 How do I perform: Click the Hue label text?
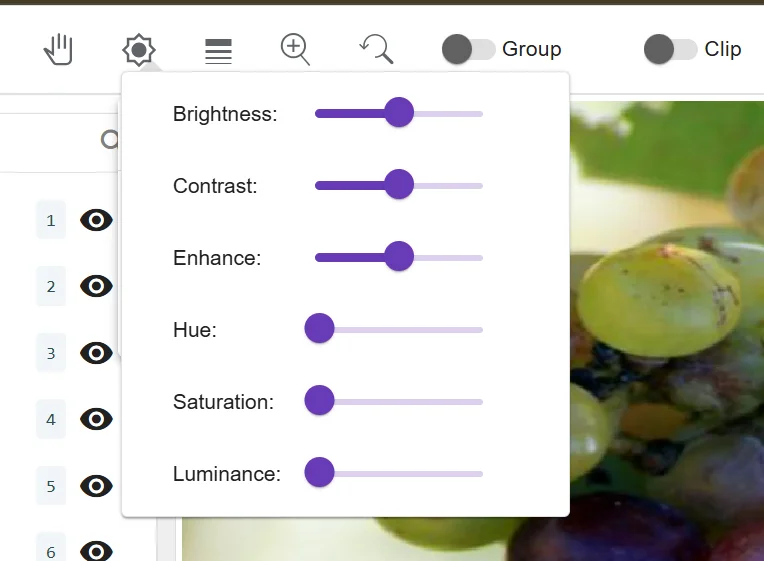click(195, 330)
